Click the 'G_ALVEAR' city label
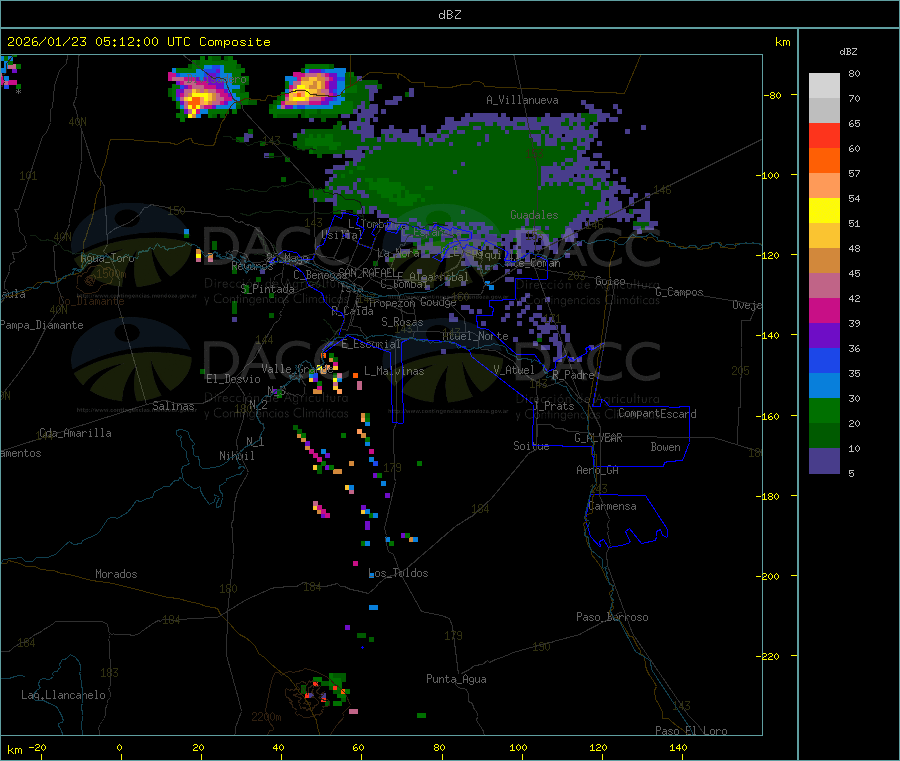Viewport: 900px width, 761px height. click(x=598, y=438)
